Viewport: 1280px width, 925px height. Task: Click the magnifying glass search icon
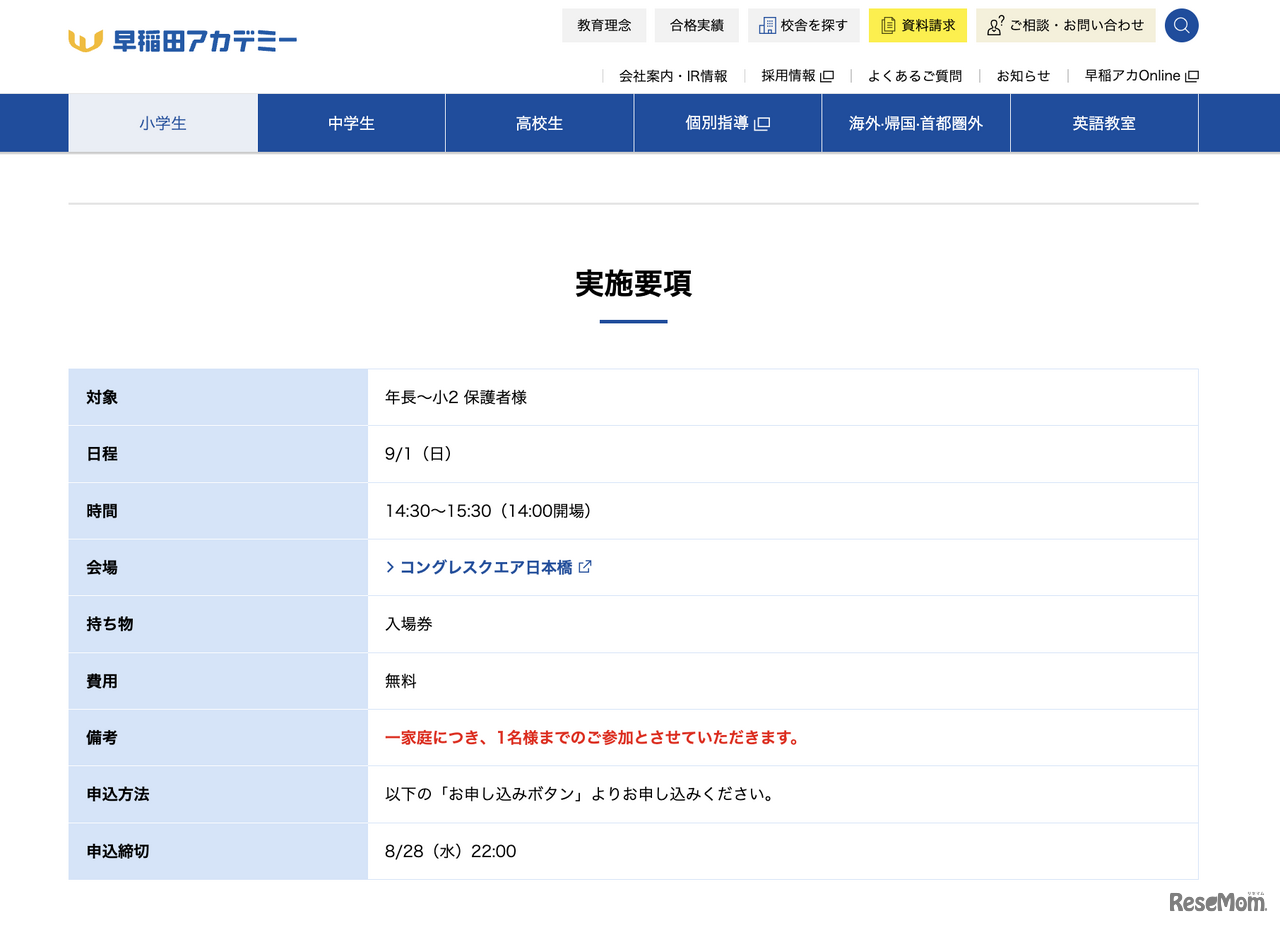[x=1181, y=25]
